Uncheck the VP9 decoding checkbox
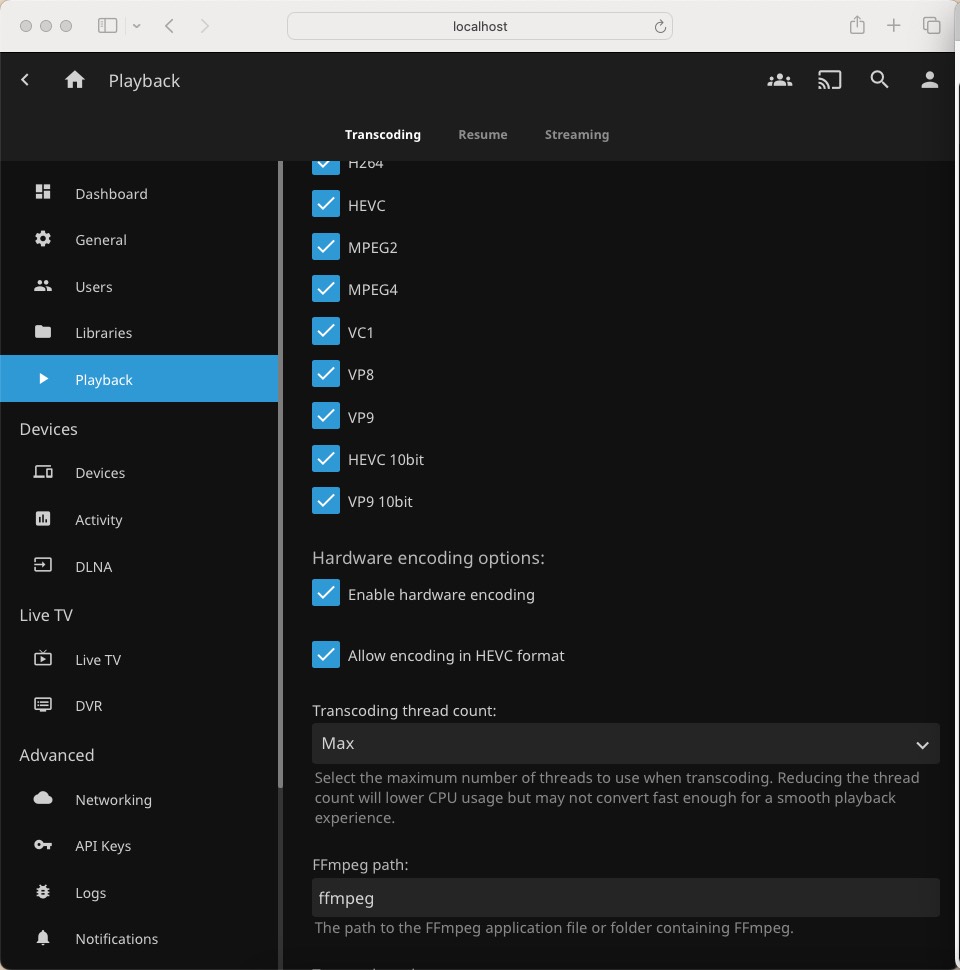The height and width of the screenshot is (970, 960). point(326,417)
